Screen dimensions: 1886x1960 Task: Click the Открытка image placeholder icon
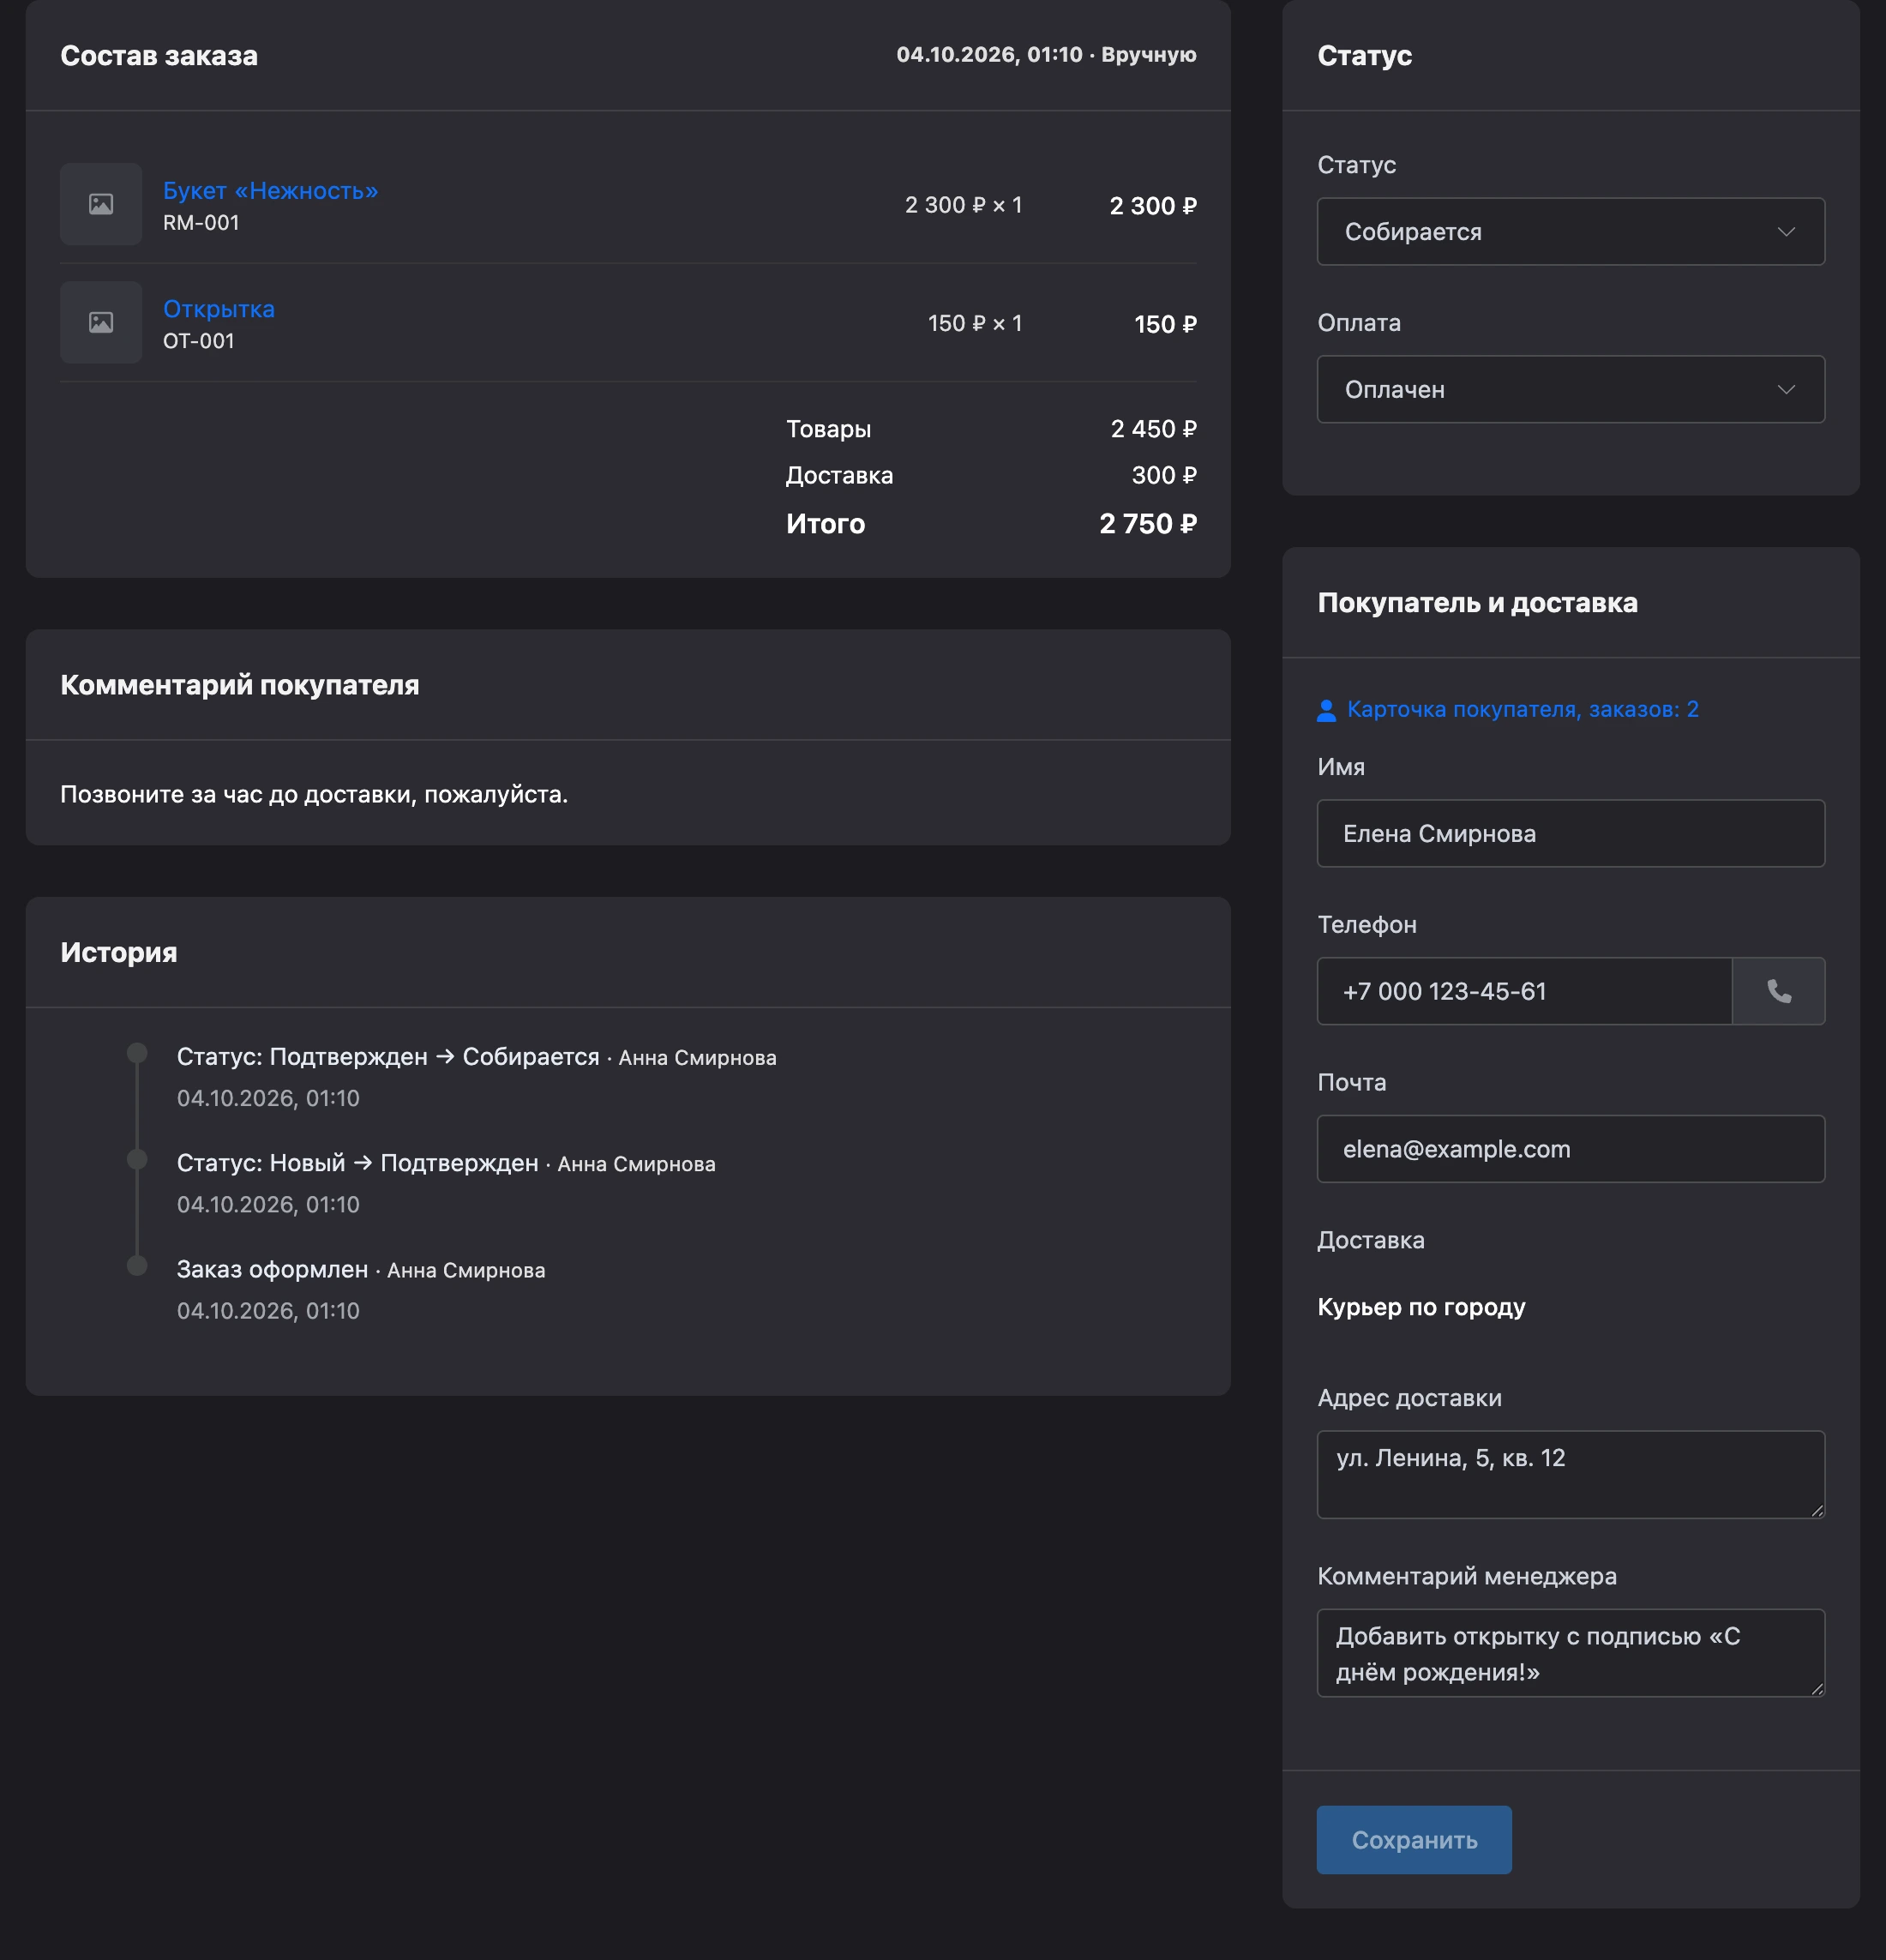[101, 322]
